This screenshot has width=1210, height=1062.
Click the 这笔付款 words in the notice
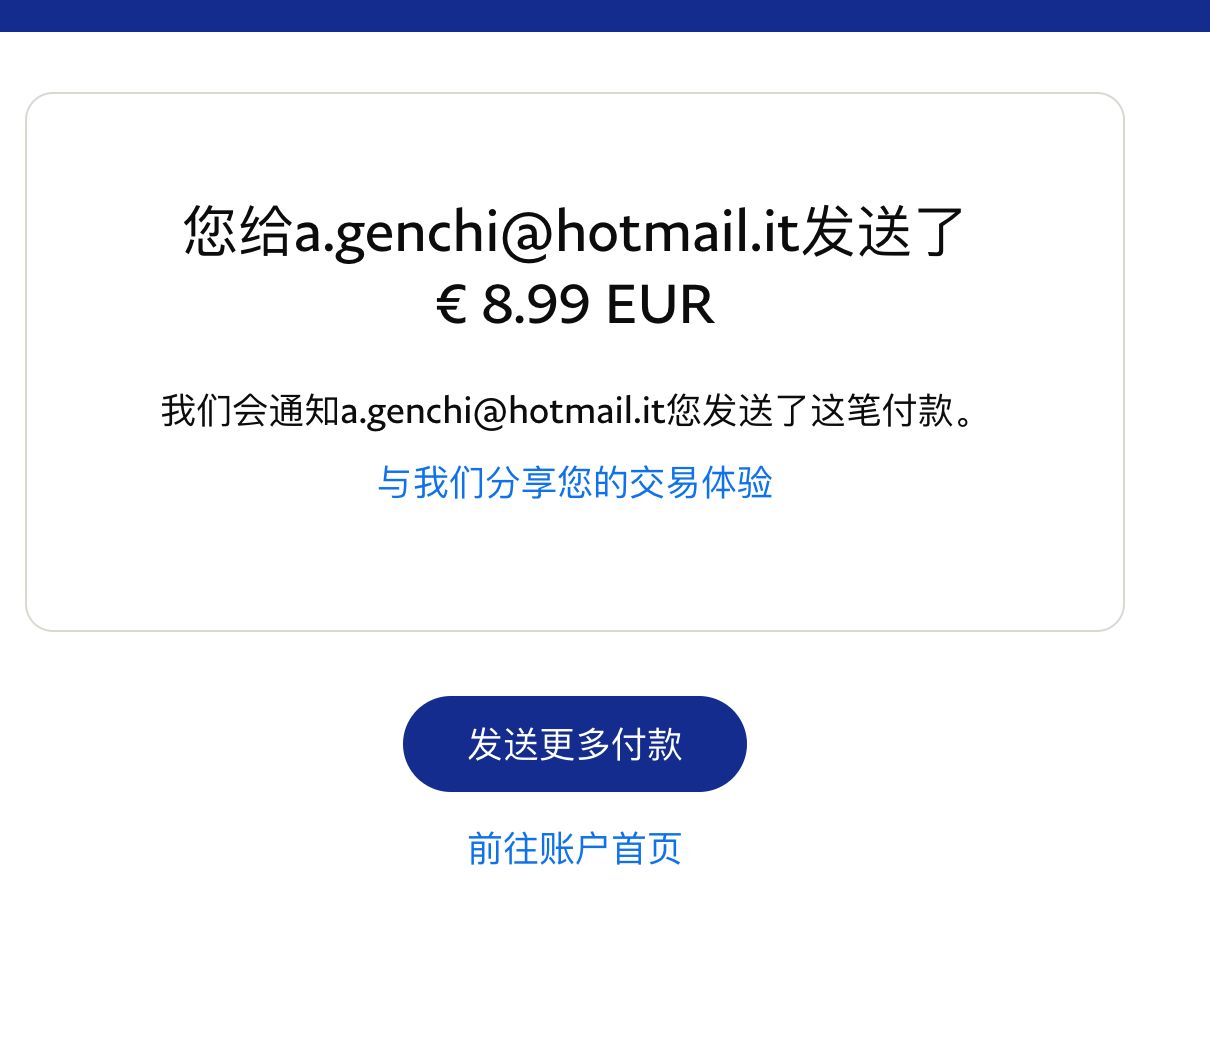pos(881,411)
